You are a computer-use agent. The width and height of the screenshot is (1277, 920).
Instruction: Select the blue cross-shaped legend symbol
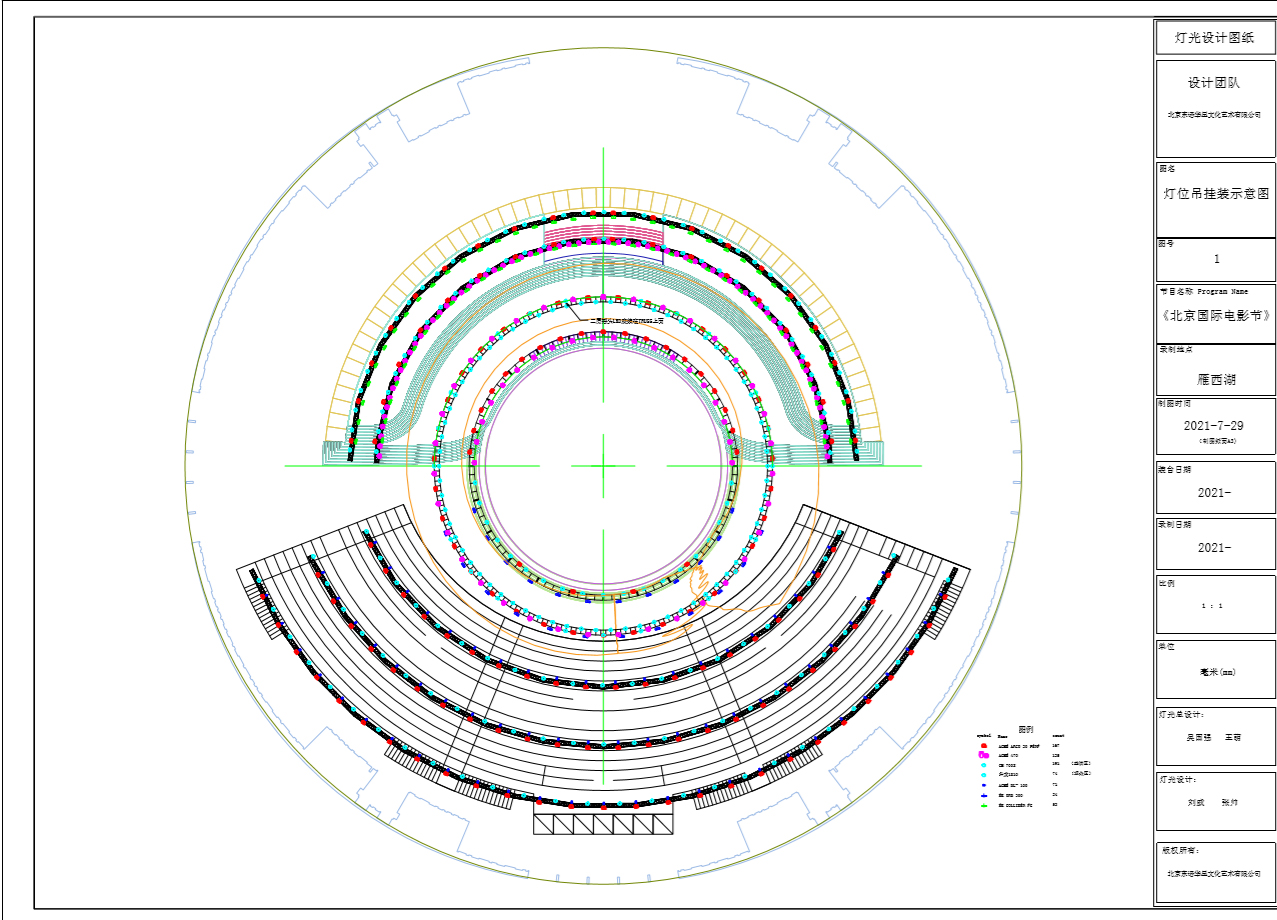(985, 795)
